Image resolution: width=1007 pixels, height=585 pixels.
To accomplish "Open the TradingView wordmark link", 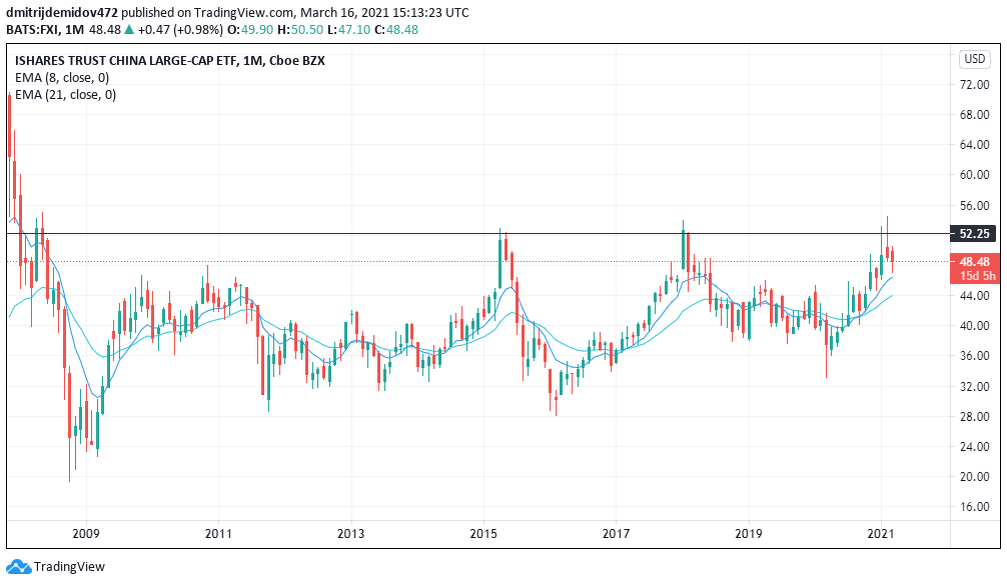I will click(69, 566).
